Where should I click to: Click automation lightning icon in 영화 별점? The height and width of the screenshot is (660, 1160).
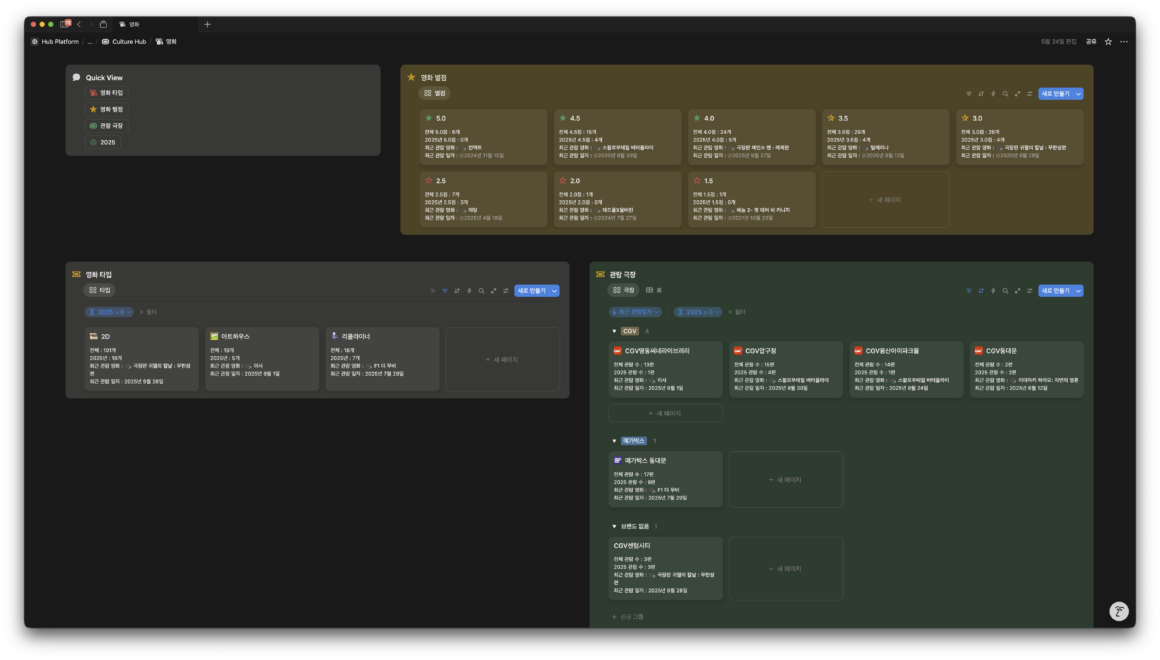[x=993, y=94]
